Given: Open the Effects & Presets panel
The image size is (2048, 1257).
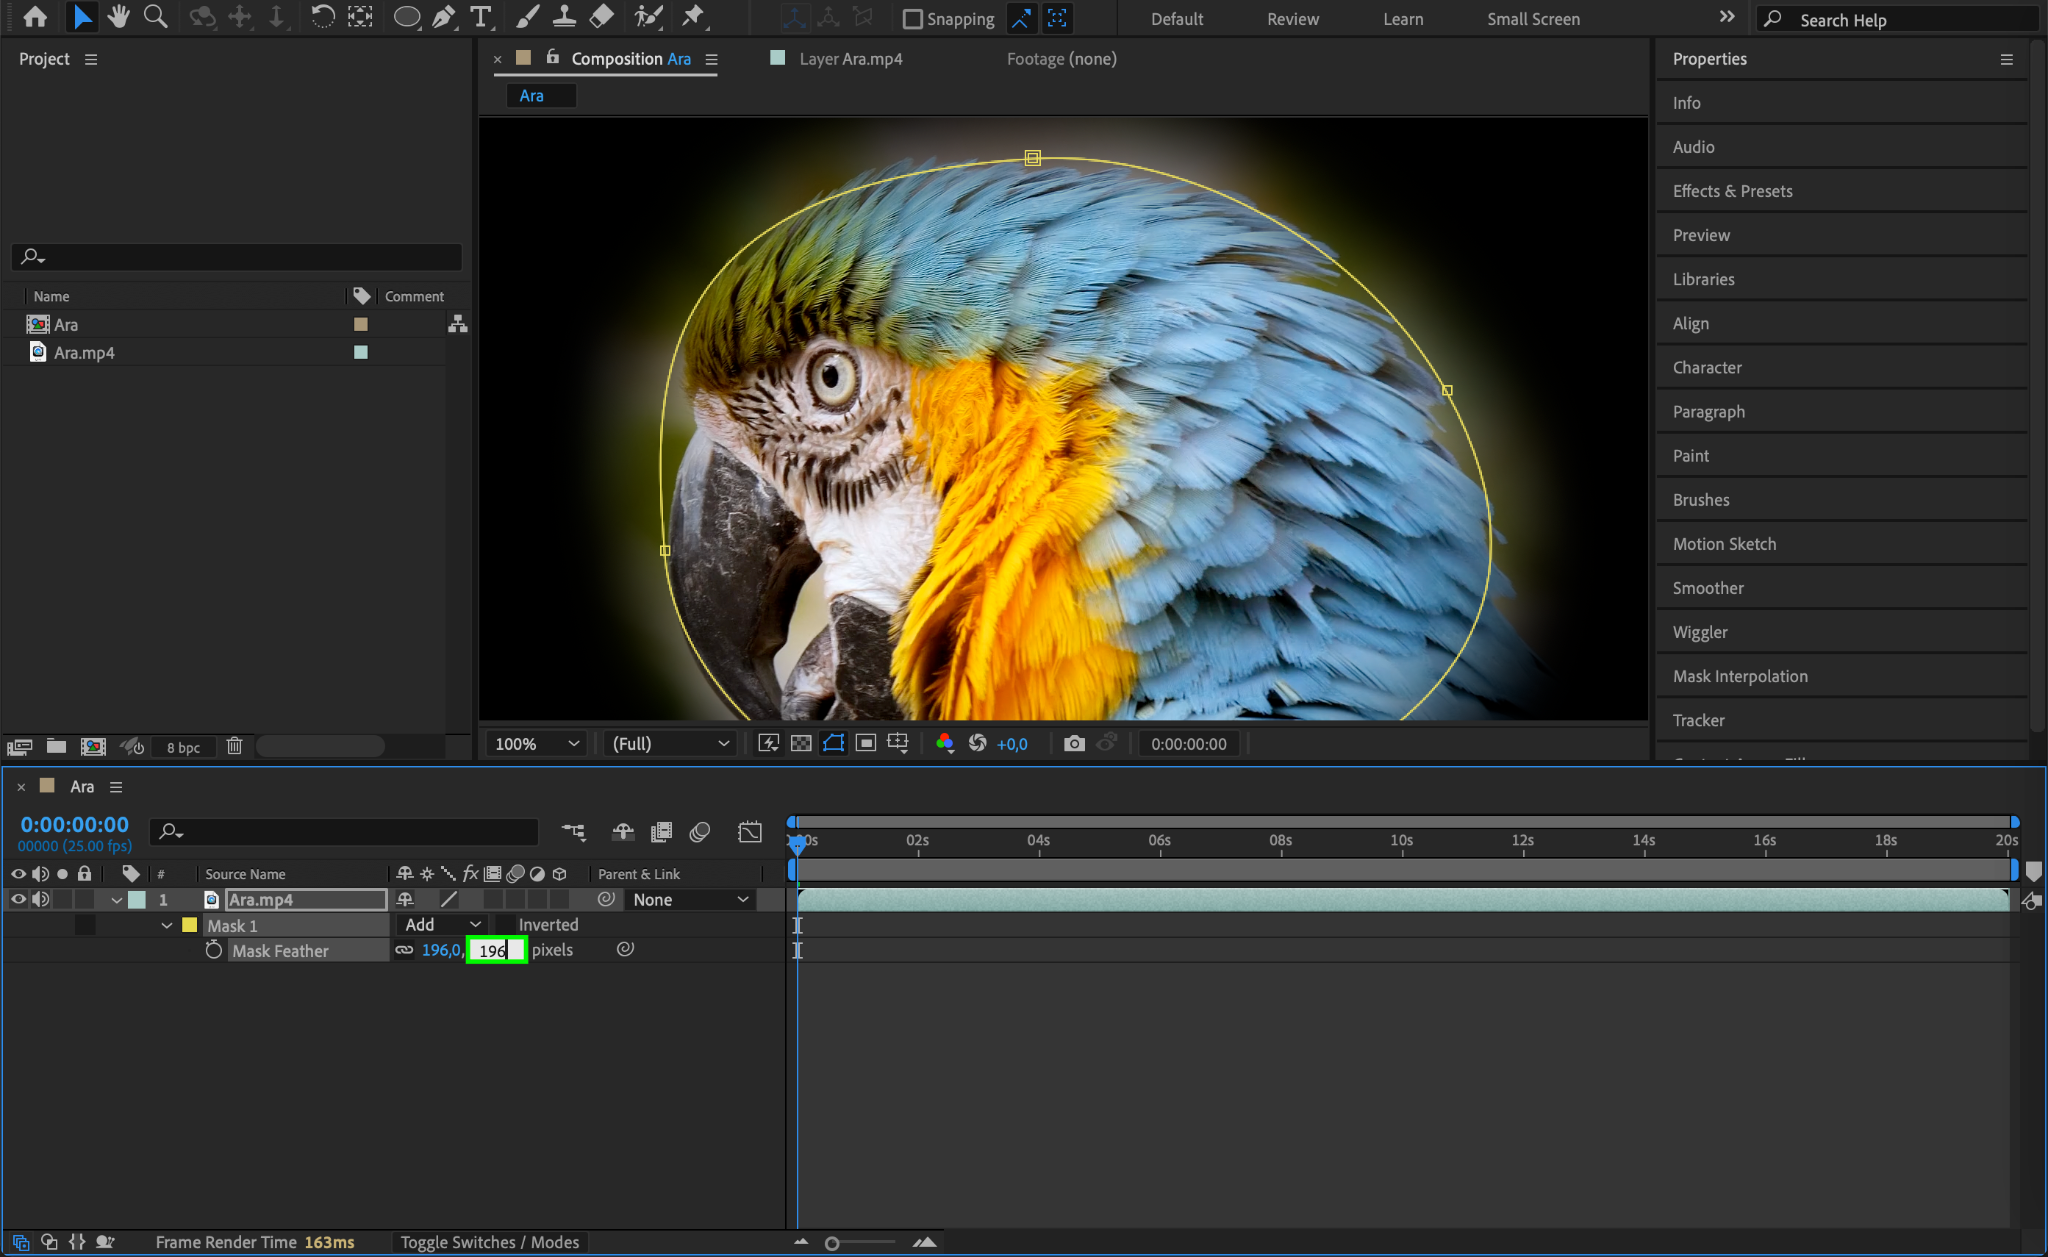Looking at the screenshot, I should 1732,191.
